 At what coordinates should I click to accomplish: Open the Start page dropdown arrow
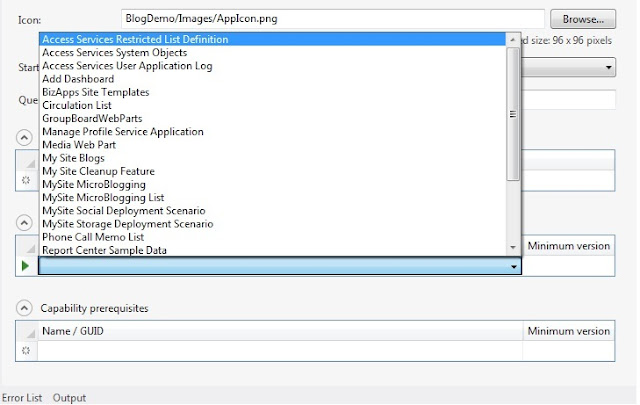[608, 67]
